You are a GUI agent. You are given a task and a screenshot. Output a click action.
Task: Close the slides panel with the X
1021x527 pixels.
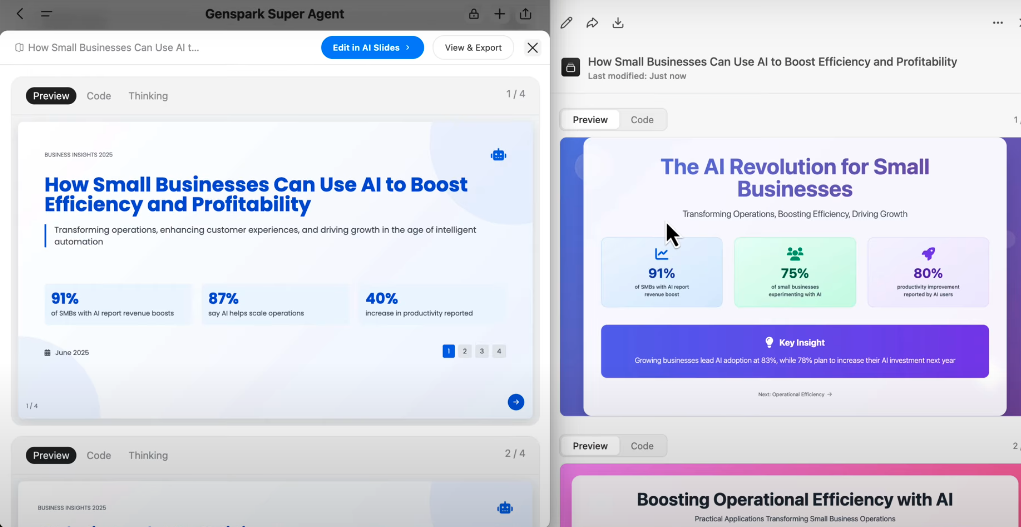click(533, 48)
